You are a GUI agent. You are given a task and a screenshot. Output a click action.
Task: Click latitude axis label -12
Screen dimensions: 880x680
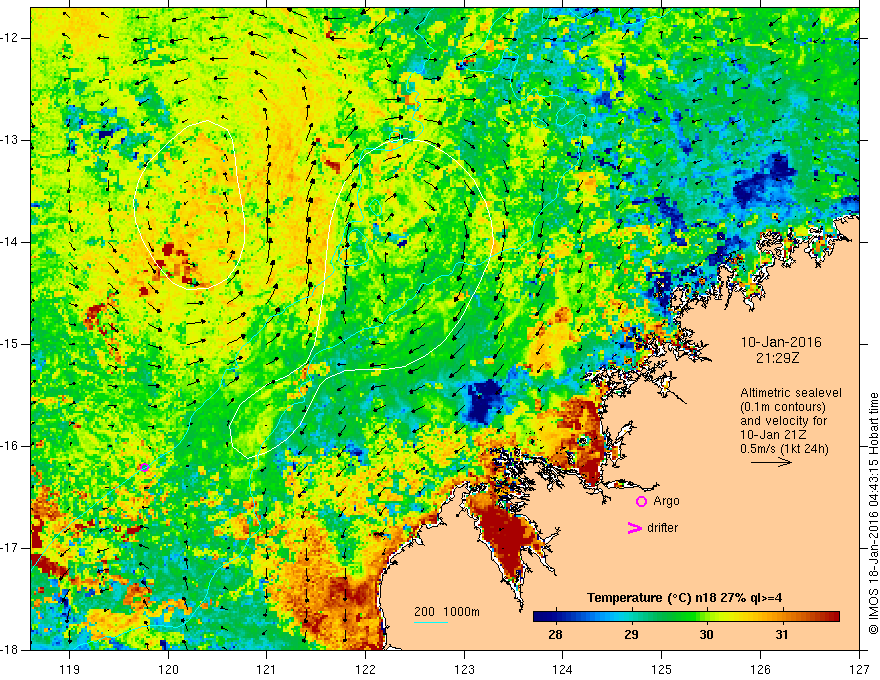pyautogui.click(x=10, y=38)
